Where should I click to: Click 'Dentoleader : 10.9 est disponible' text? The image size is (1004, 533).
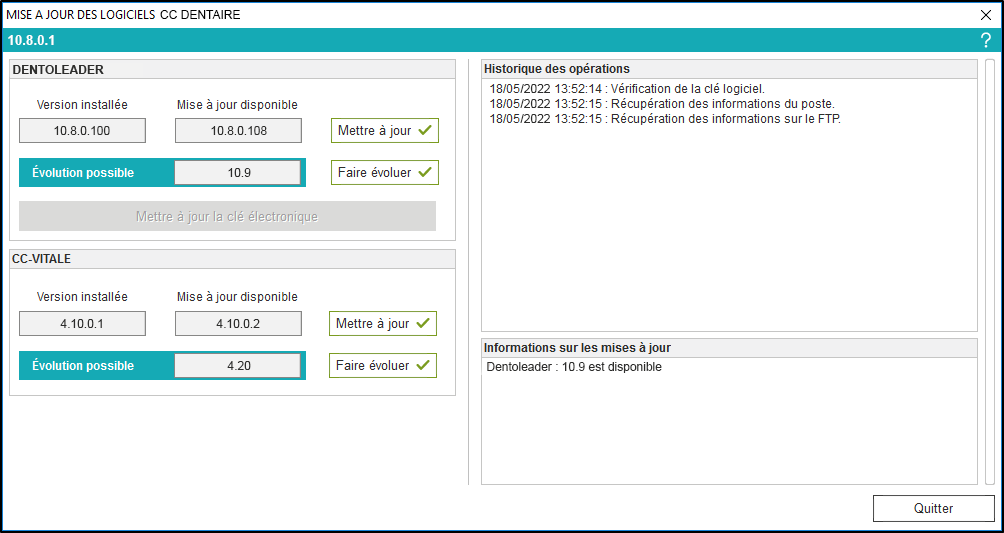tap(574, 368)
